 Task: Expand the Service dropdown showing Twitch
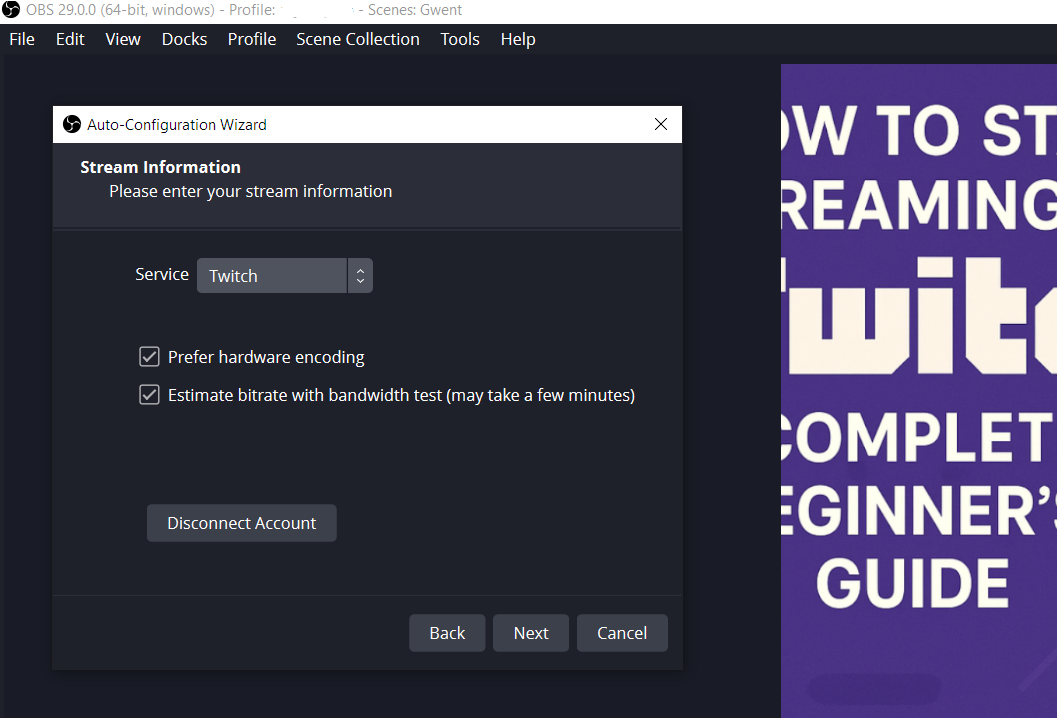284,276
